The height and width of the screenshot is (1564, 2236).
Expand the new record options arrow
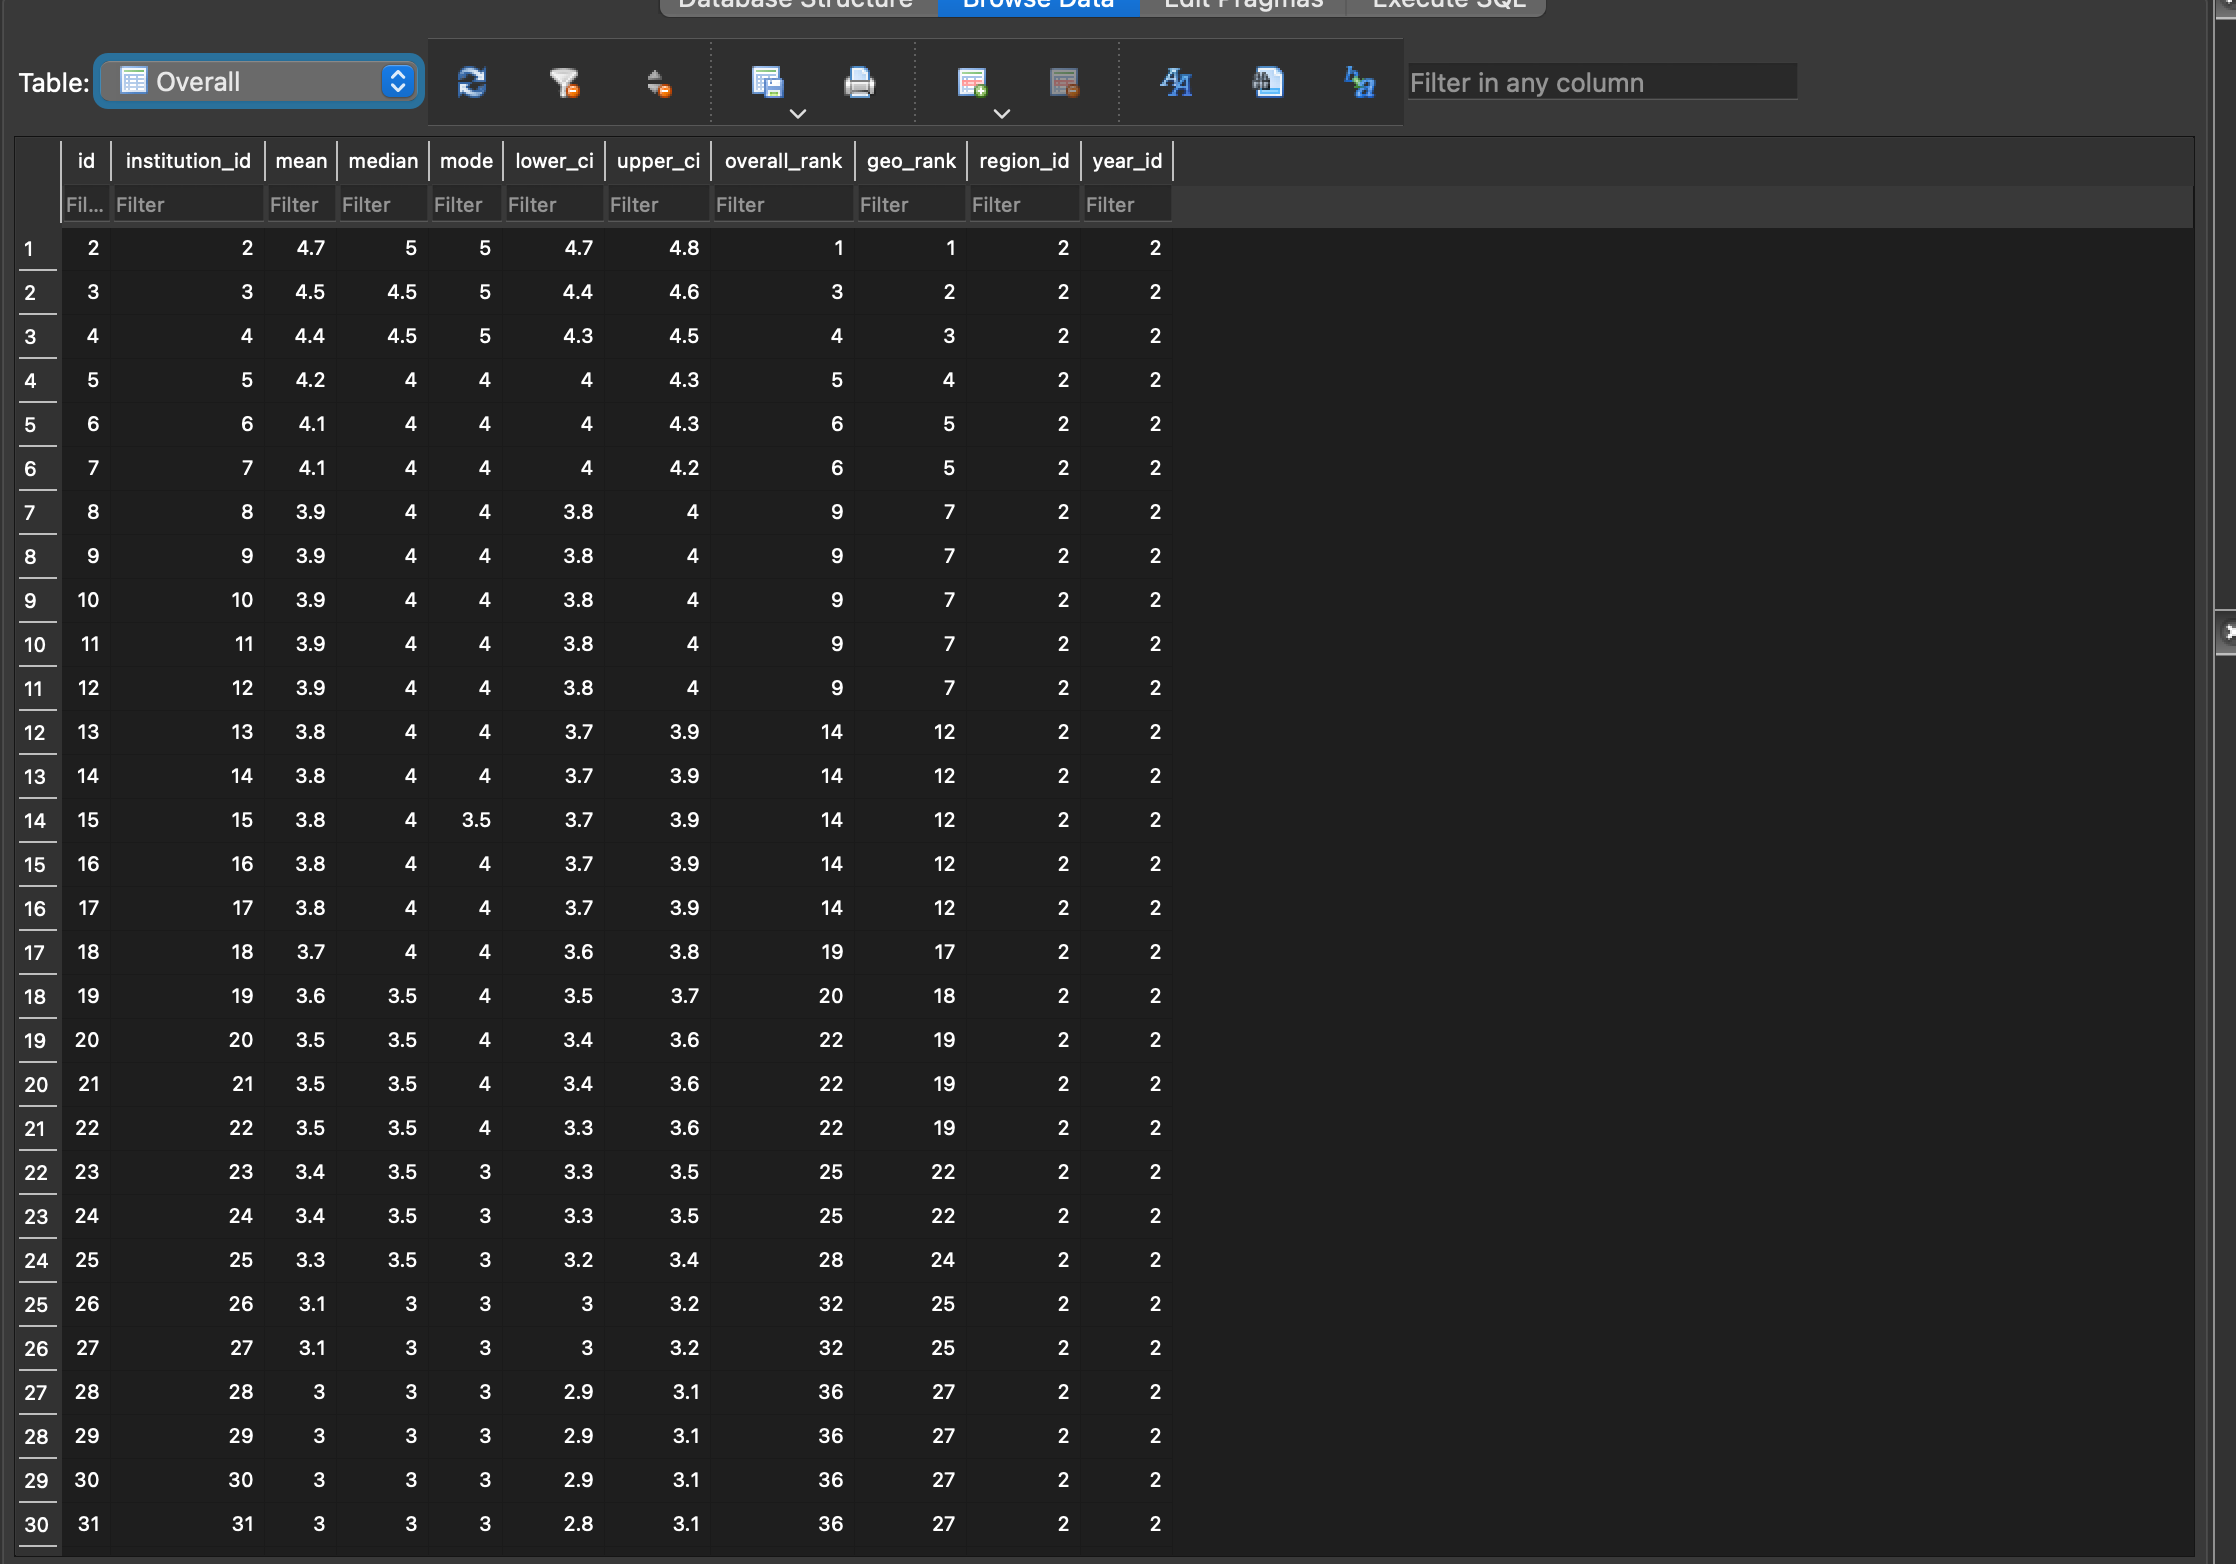(x=1001, y=114)
